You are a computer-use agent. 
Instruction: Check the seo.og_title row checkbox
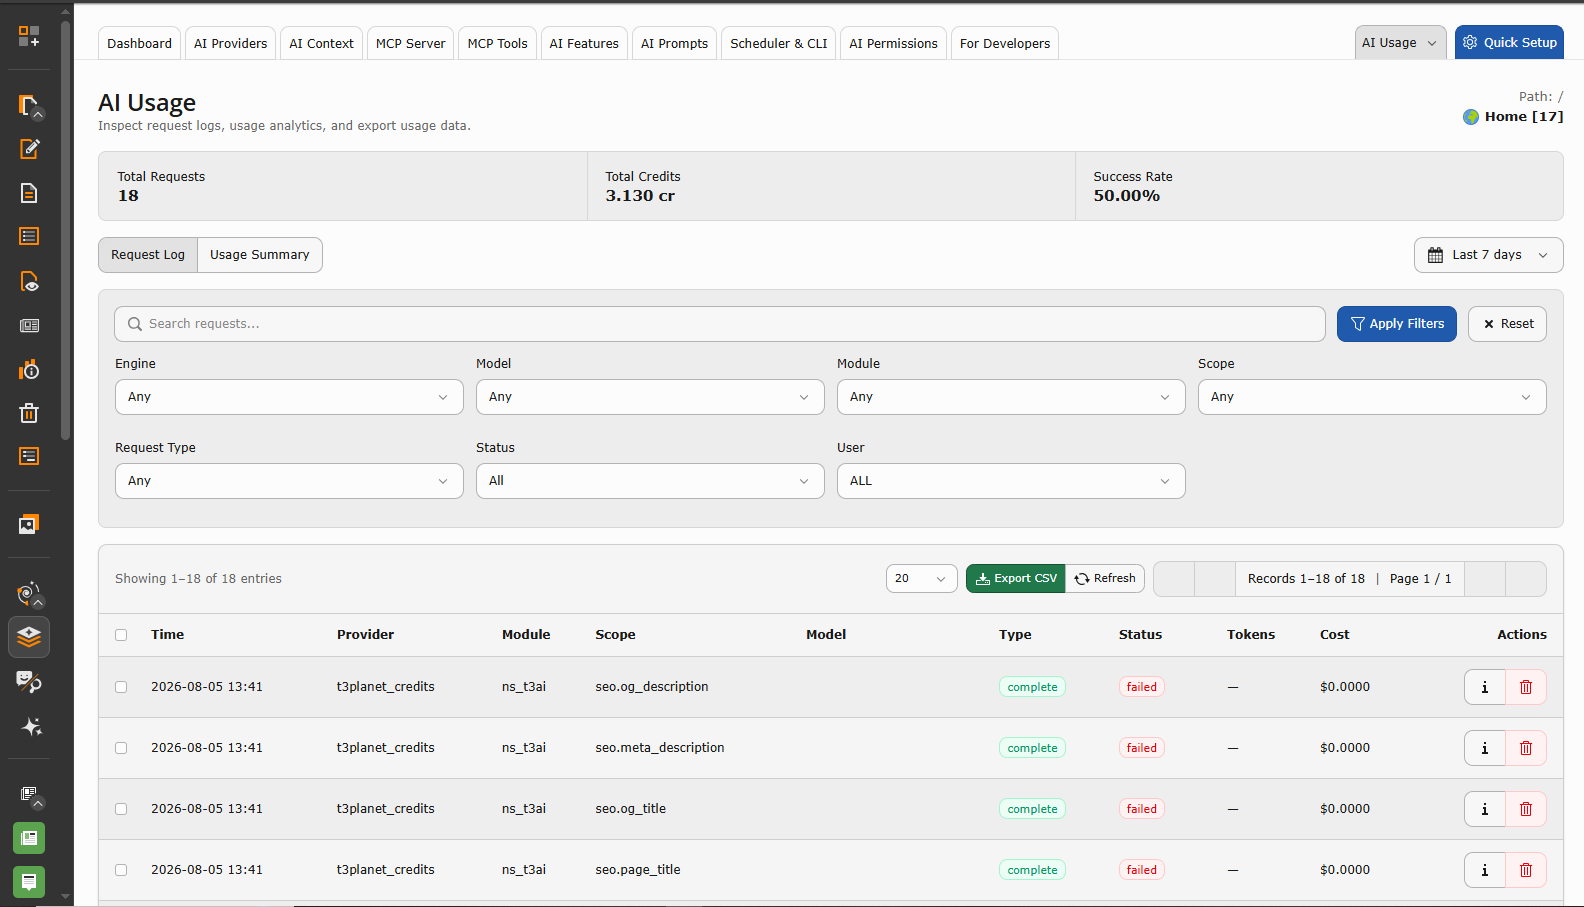(x=121, y=809)
